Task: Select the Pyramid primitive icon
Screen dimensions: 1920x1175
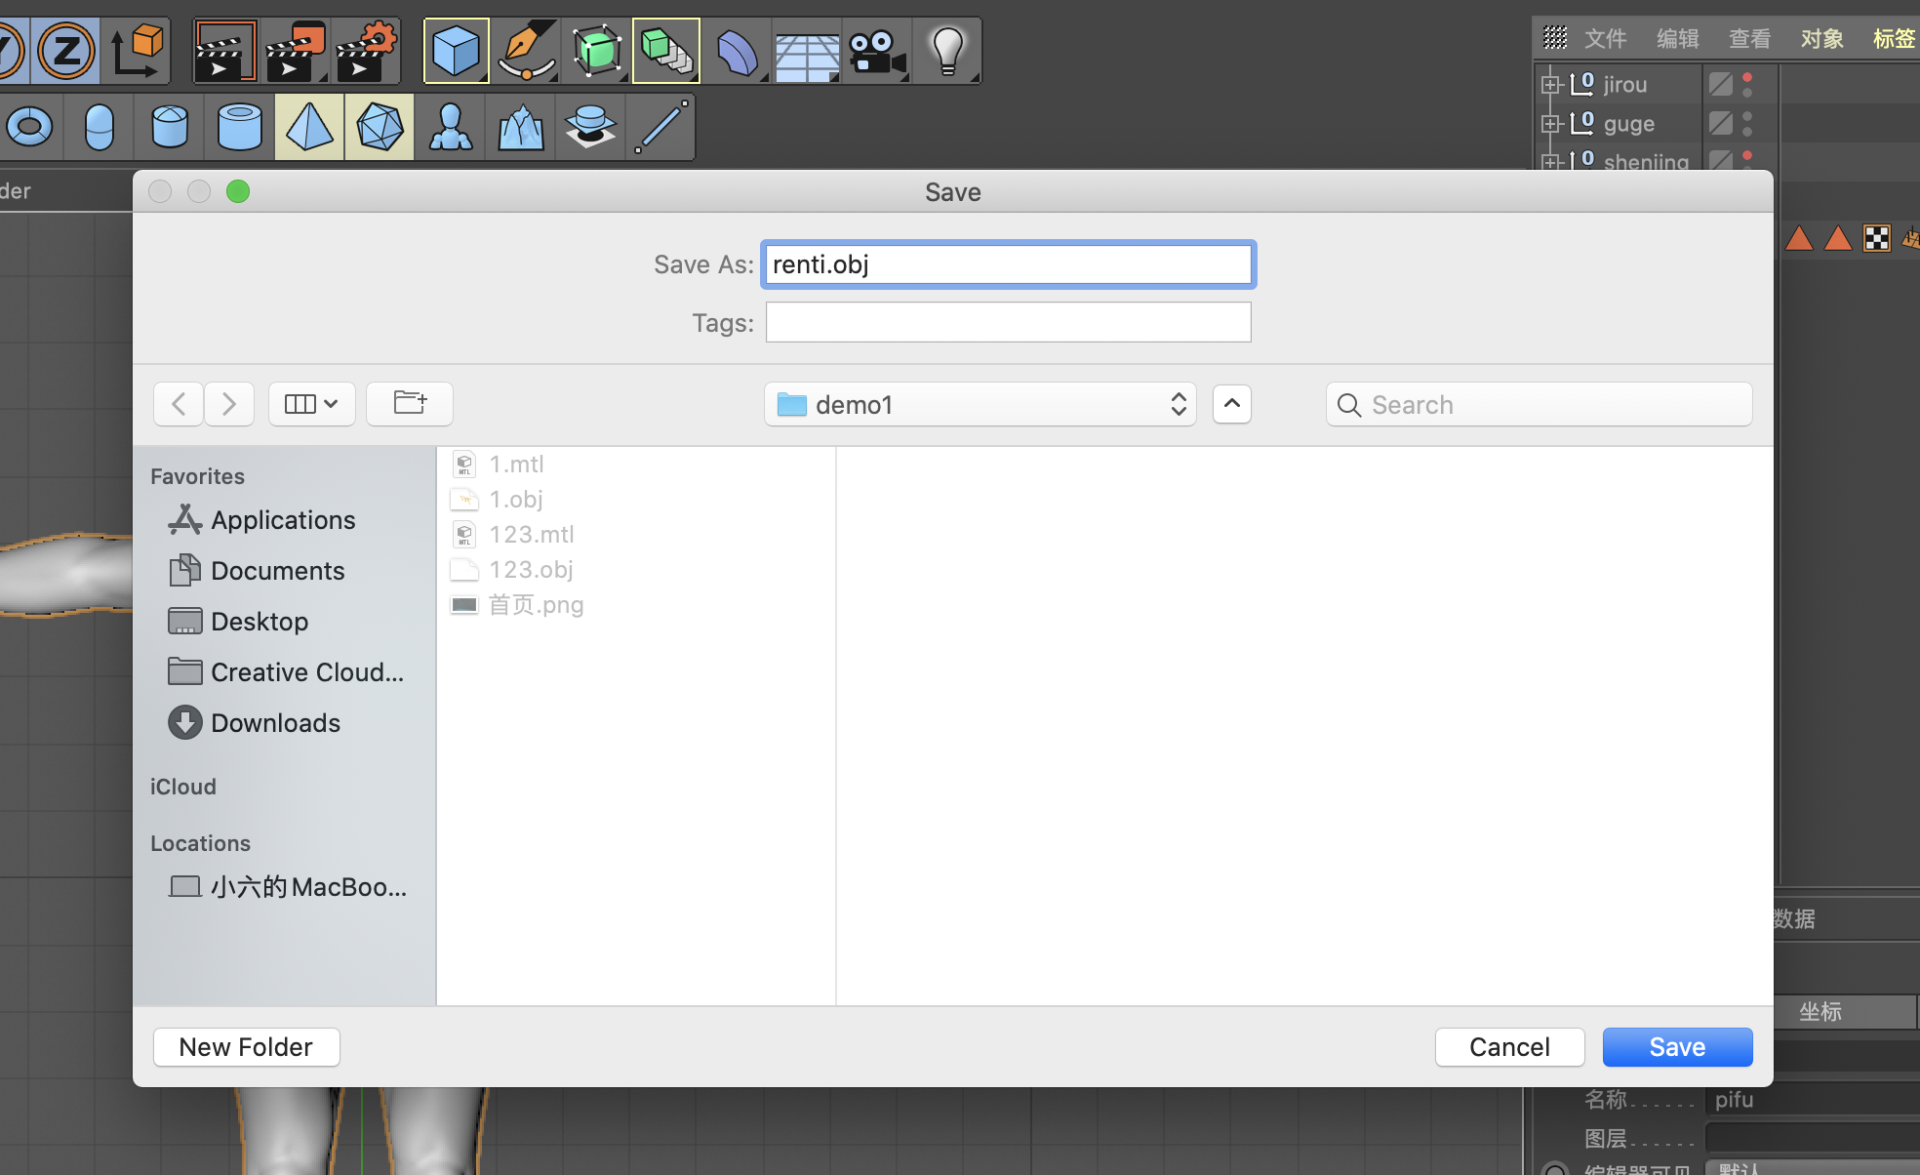Action: coord(309,127)
